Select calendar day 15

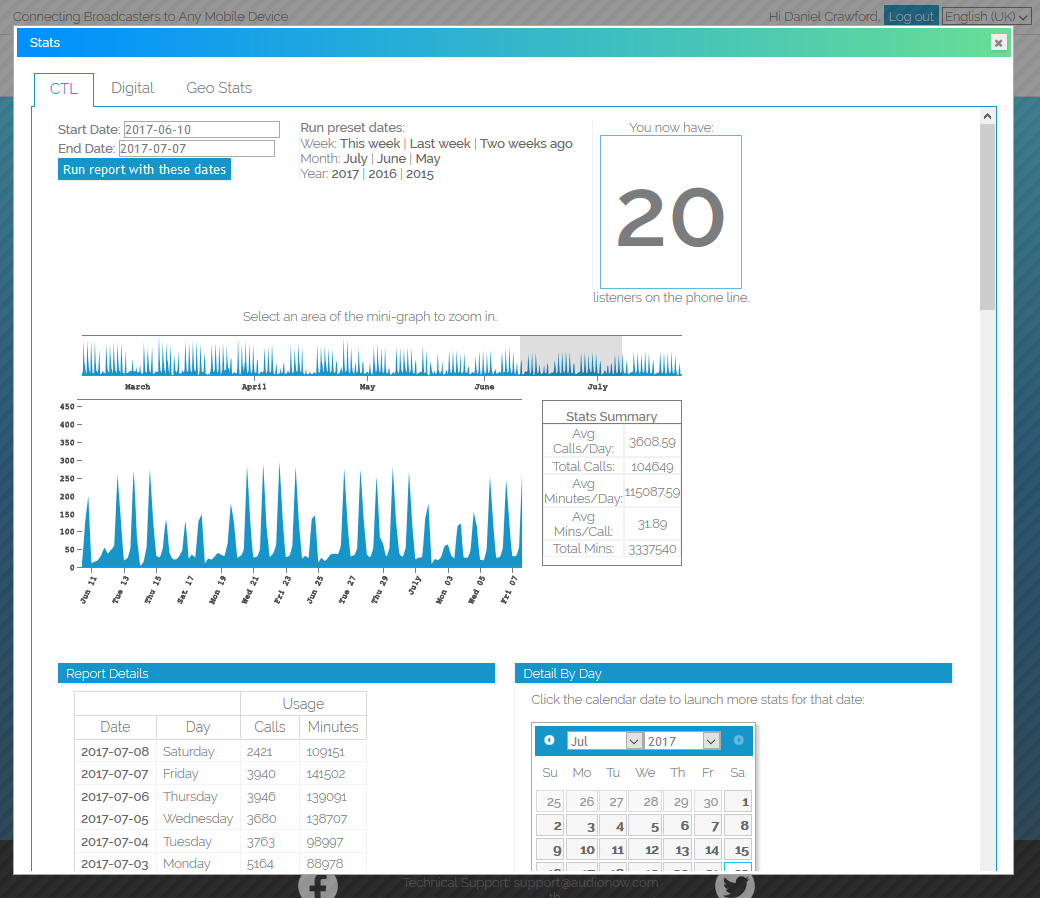coord(738,850)
